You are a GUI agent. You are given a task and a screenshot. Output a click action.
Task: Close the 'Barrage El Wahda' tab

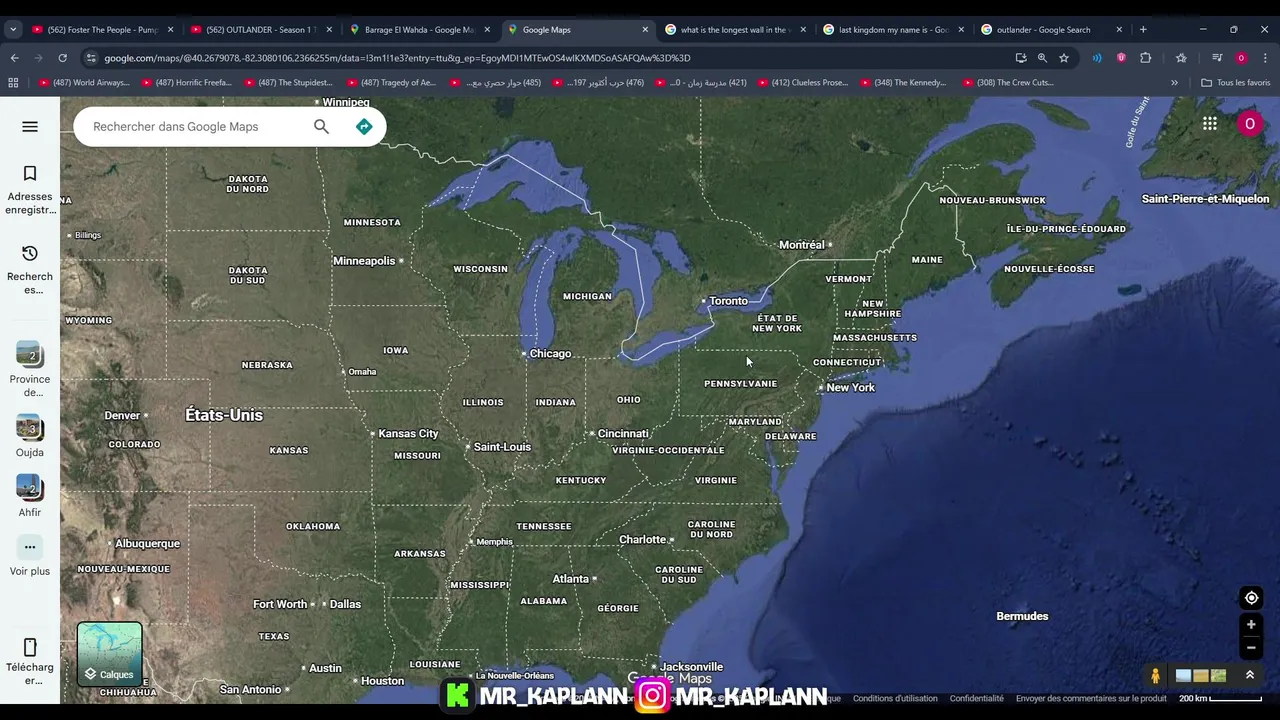(487, 30)
